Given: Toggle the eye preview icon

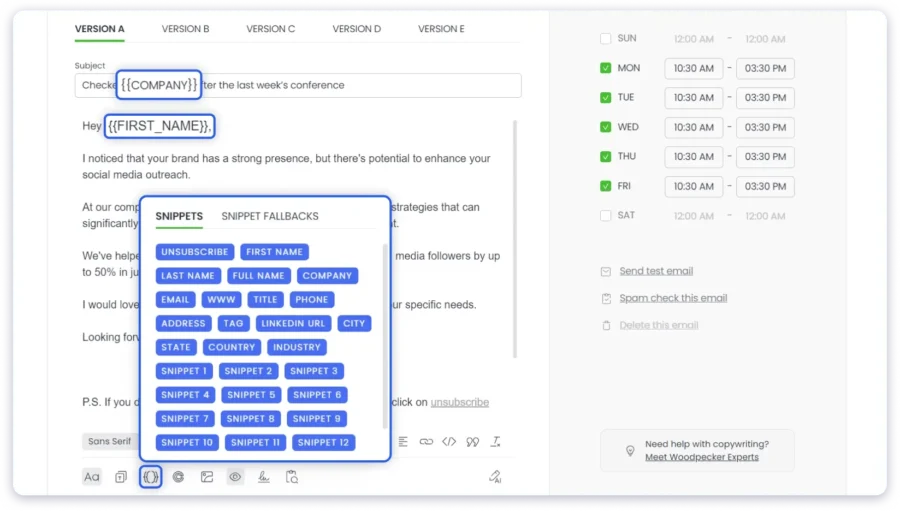Looking at the screenshot, I should (x=235, y=477).
